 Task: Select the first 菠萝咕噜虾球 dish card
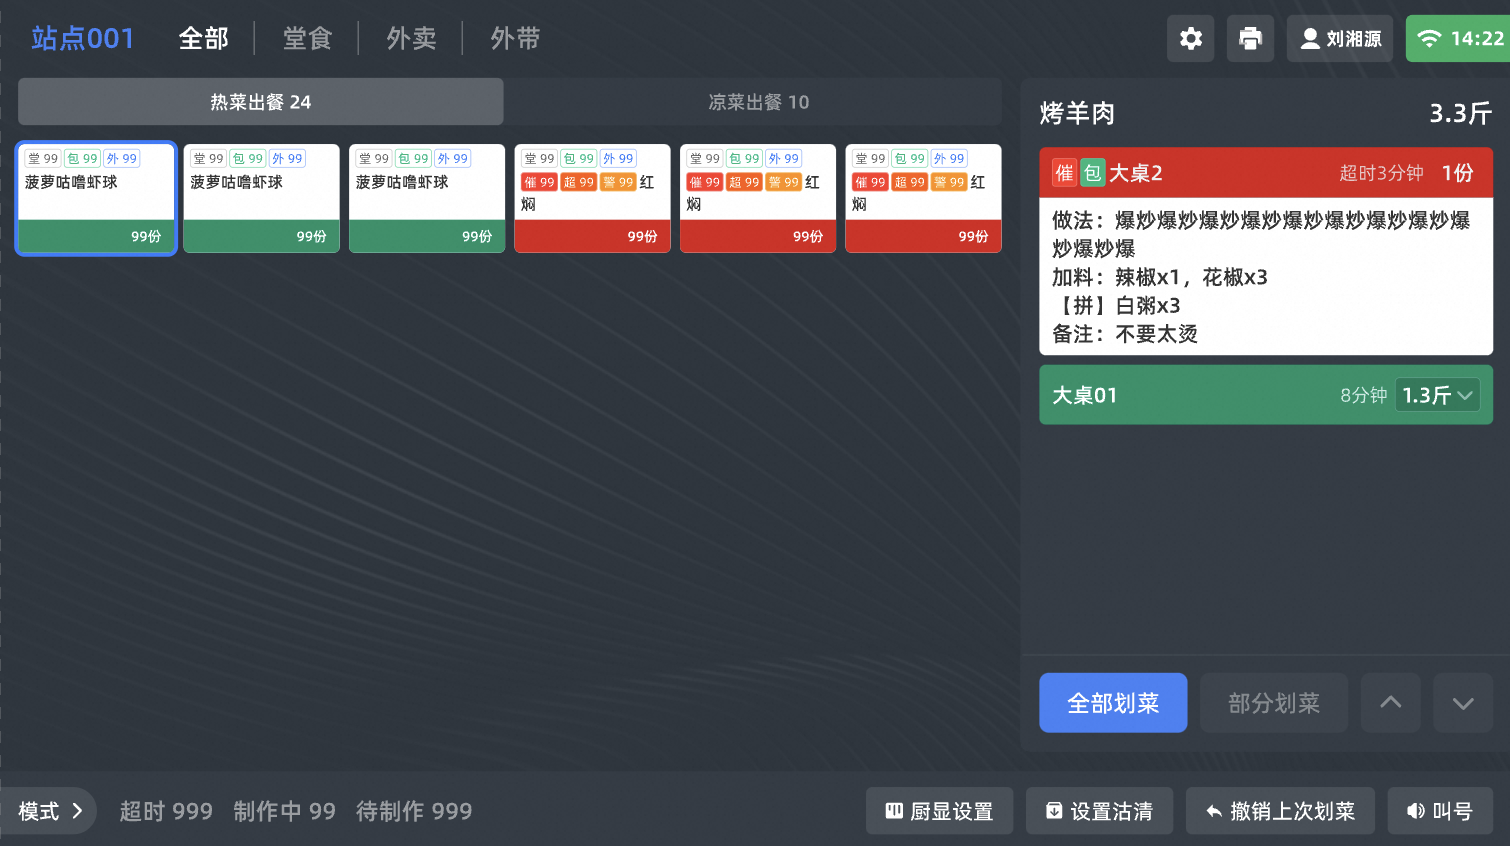pyautogui.click(x=96, y=198)
